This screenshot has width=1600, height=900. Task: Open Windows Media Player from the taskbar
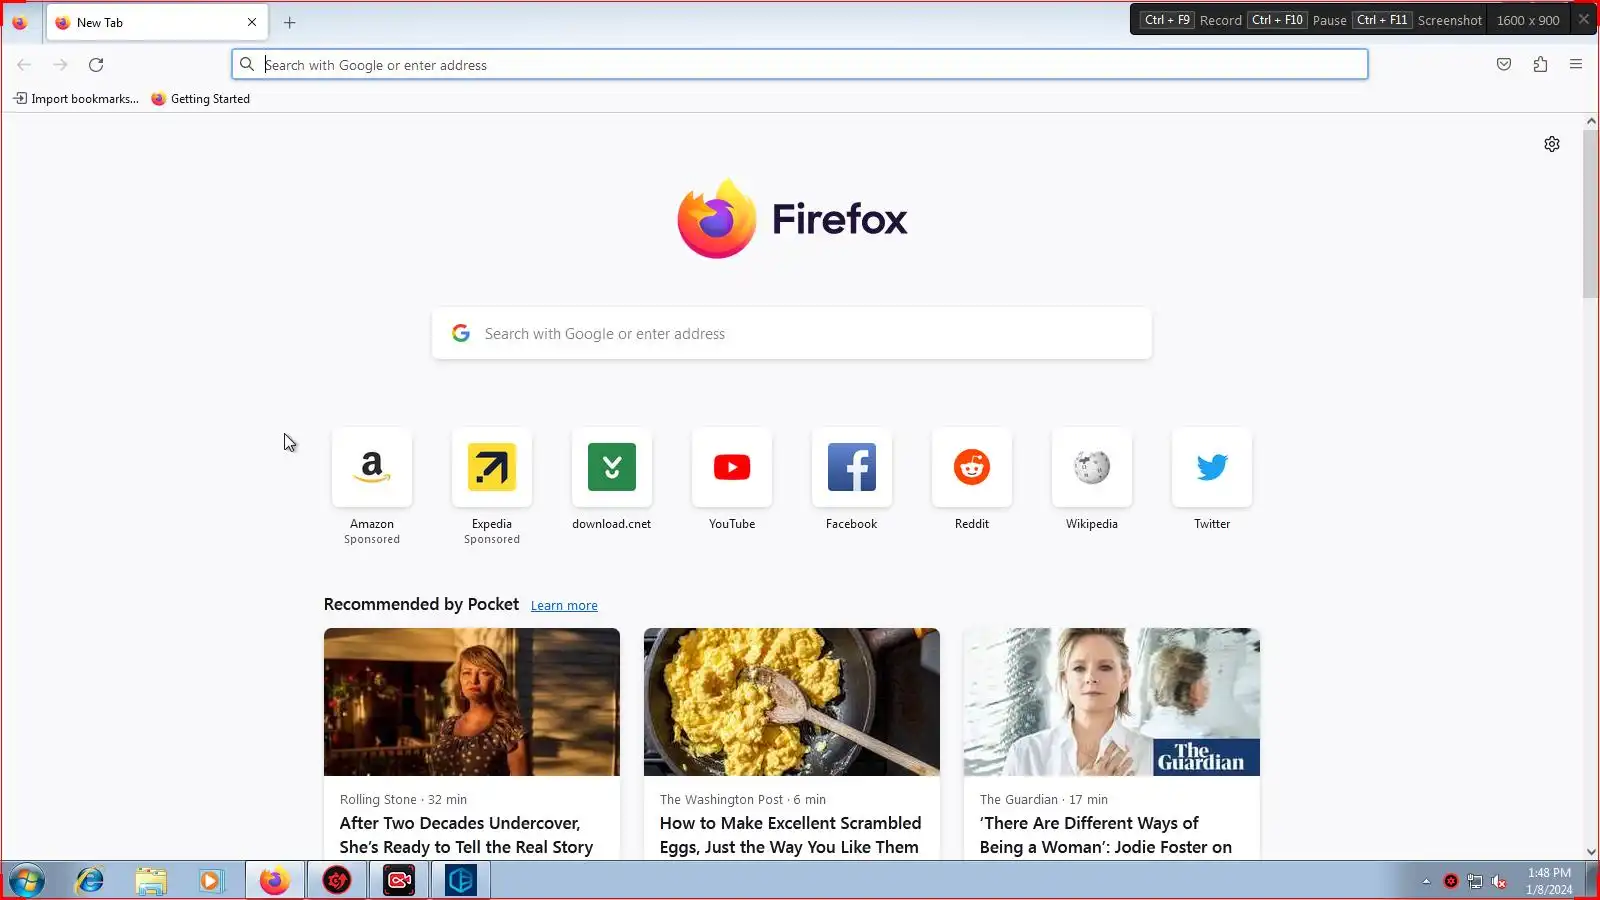(211, 881)
